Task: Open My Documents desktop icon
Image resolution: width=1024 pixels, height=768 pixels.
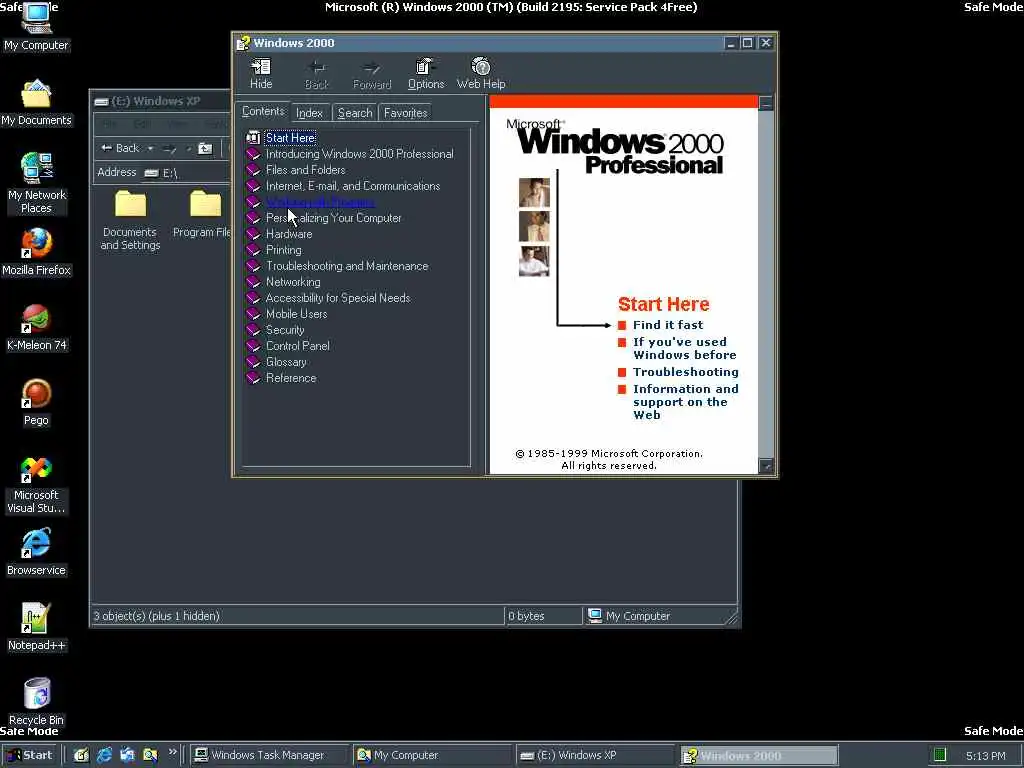Action: (36, 103)
